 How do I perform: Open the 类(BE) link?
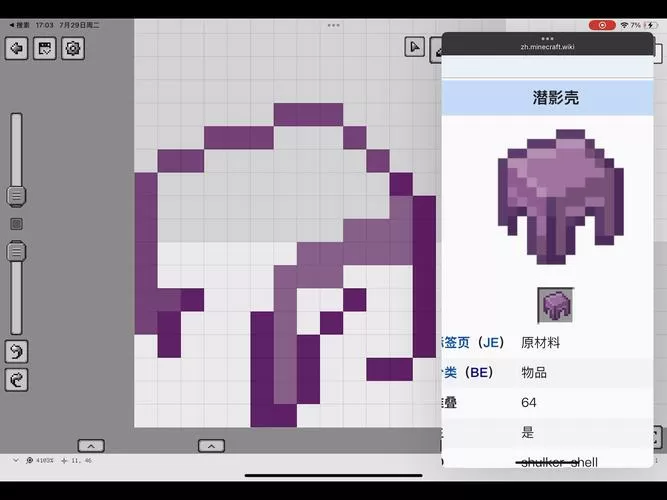(467, 373)
